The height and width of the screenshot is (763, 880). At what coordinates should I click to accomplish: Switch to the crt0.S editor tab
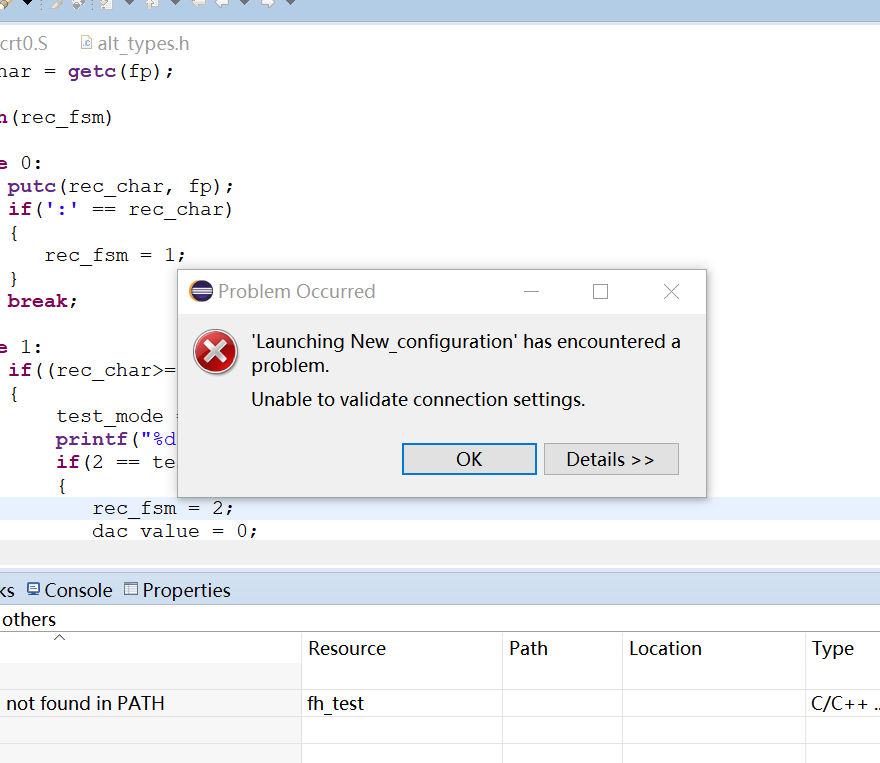24,44
